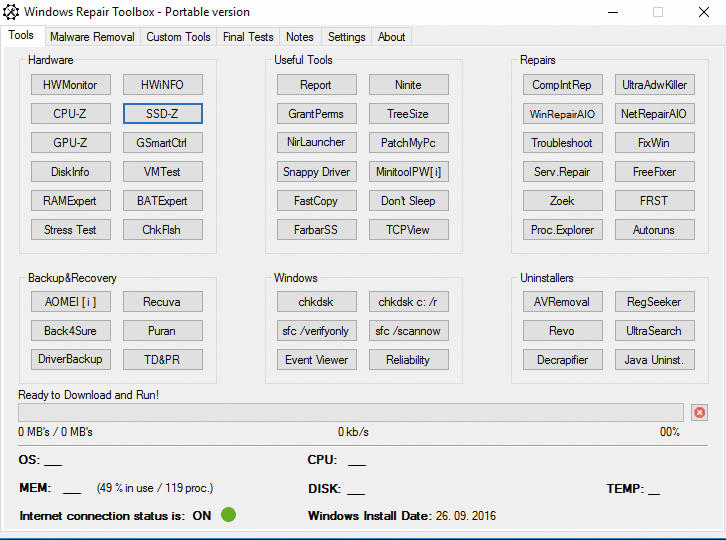The image size is (726, 540).
Task: Open the Troubleshoot tool
Action: (x=563, y=143)
